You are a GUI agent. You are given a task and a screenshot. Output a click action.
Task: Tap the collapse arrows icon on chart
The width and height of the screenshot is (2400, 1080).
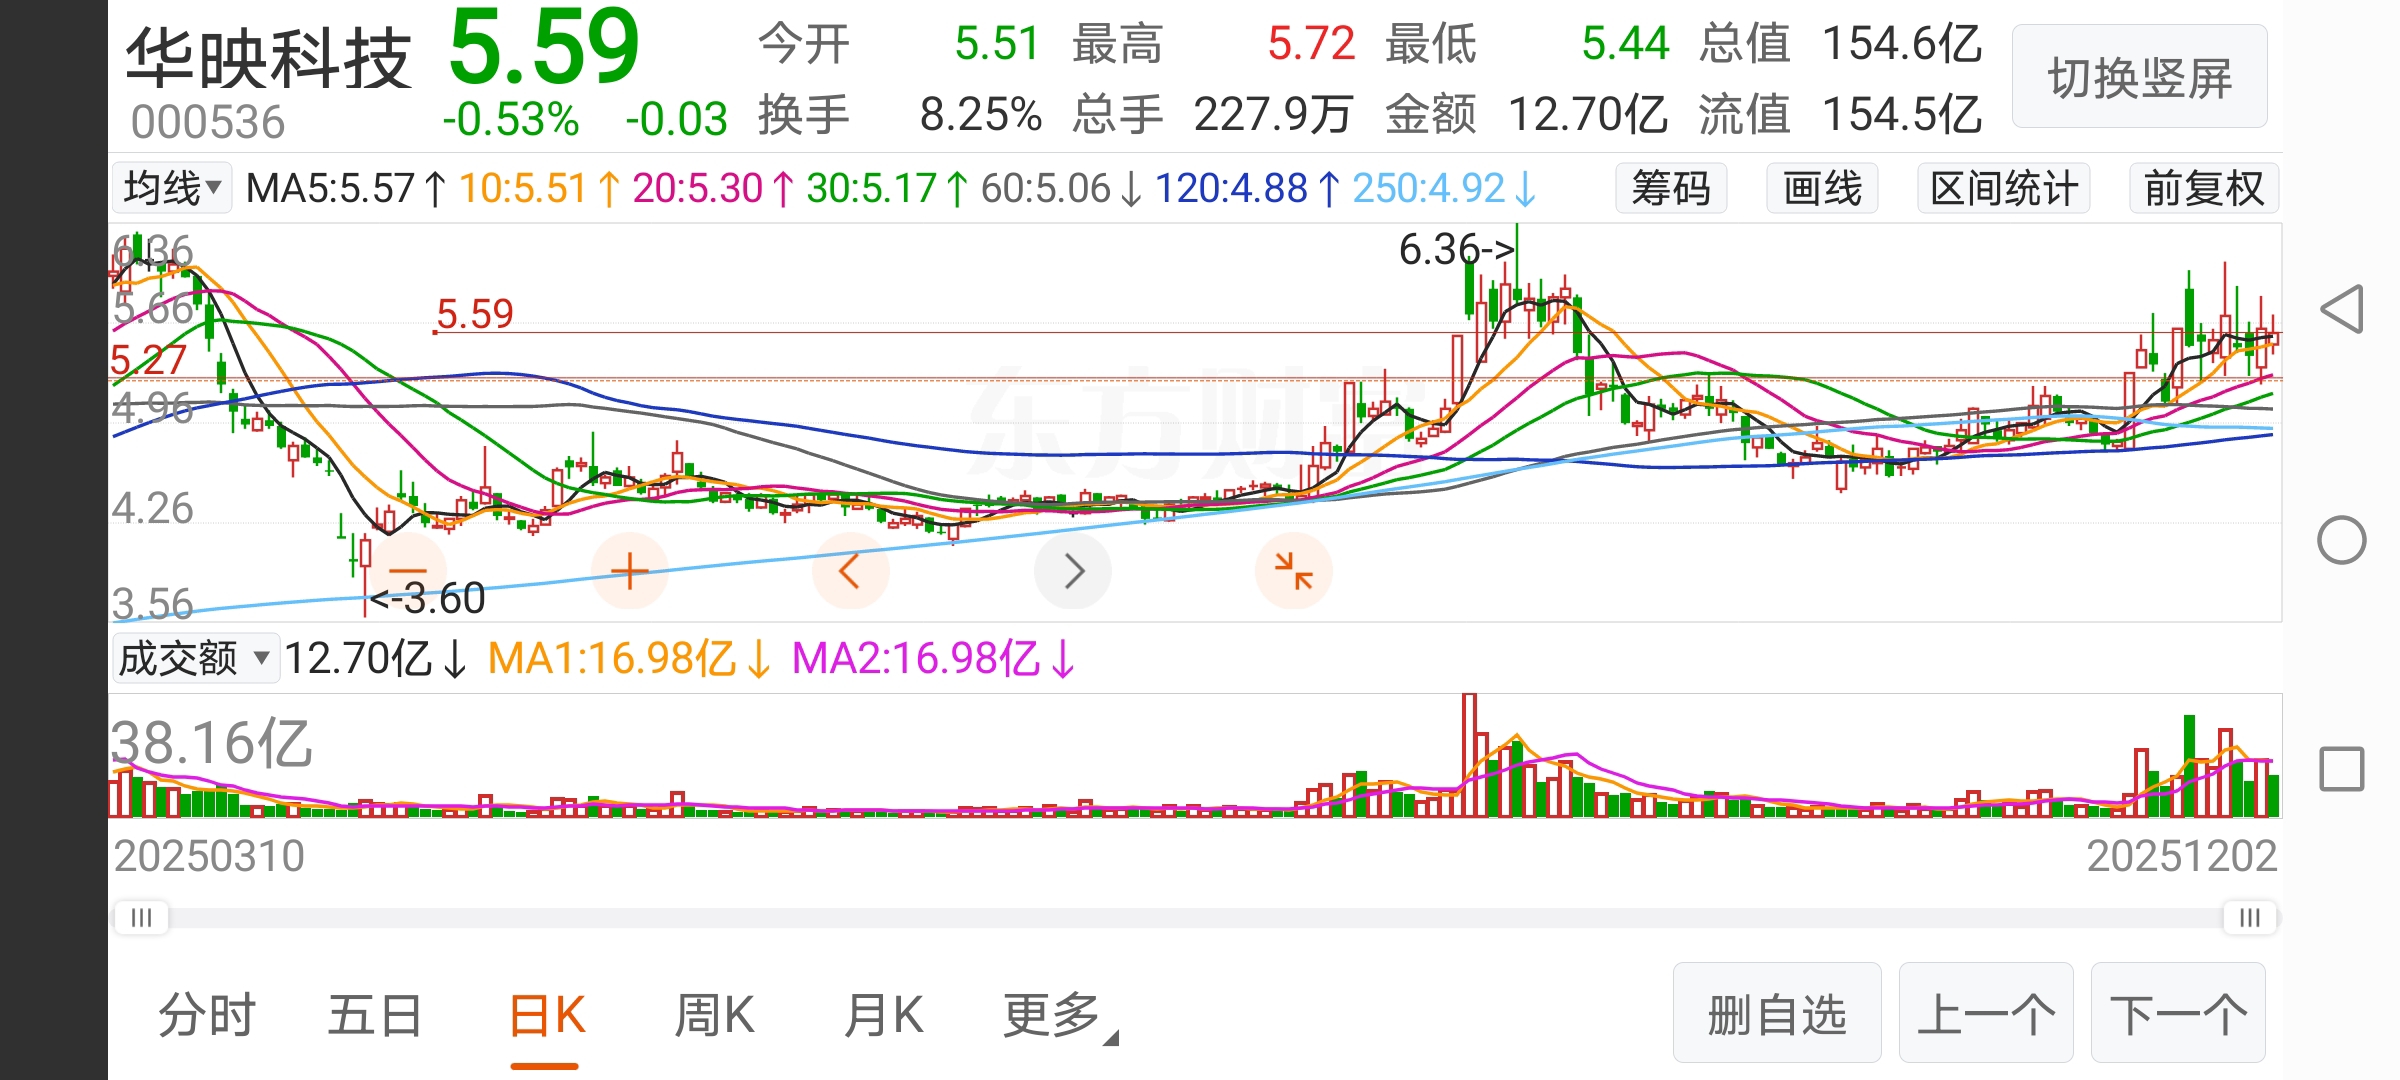pyautogui.click(x=1293, y=571)
